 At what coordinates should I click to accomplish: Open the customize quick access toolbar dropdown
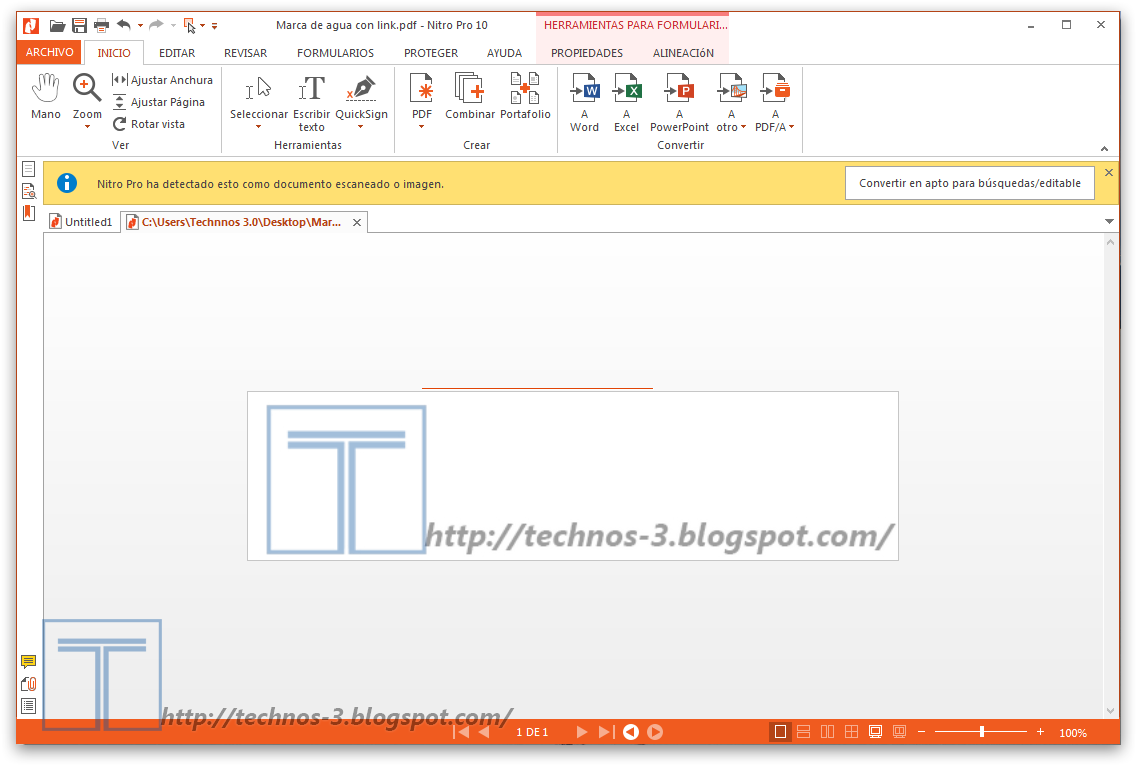click(x=215, y=26)
